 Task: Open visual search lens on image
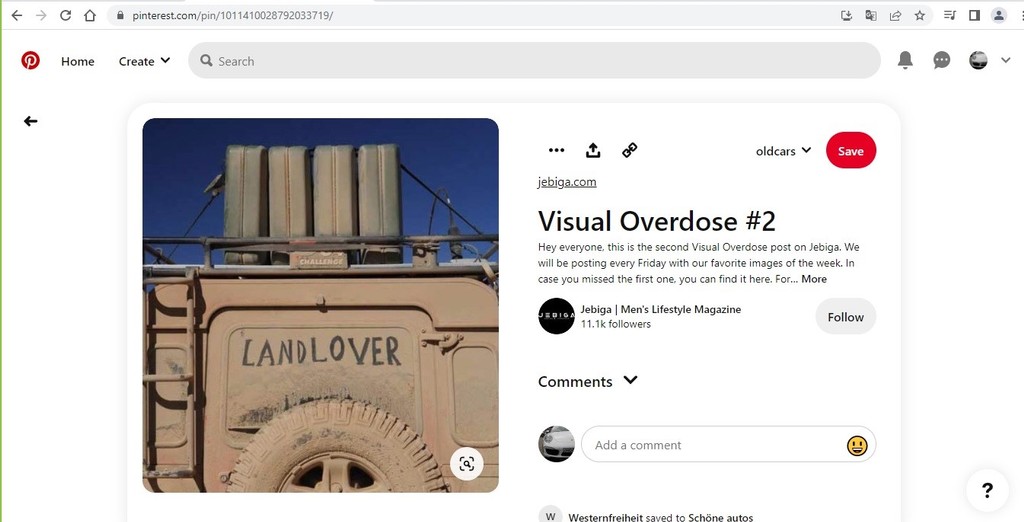466,464
